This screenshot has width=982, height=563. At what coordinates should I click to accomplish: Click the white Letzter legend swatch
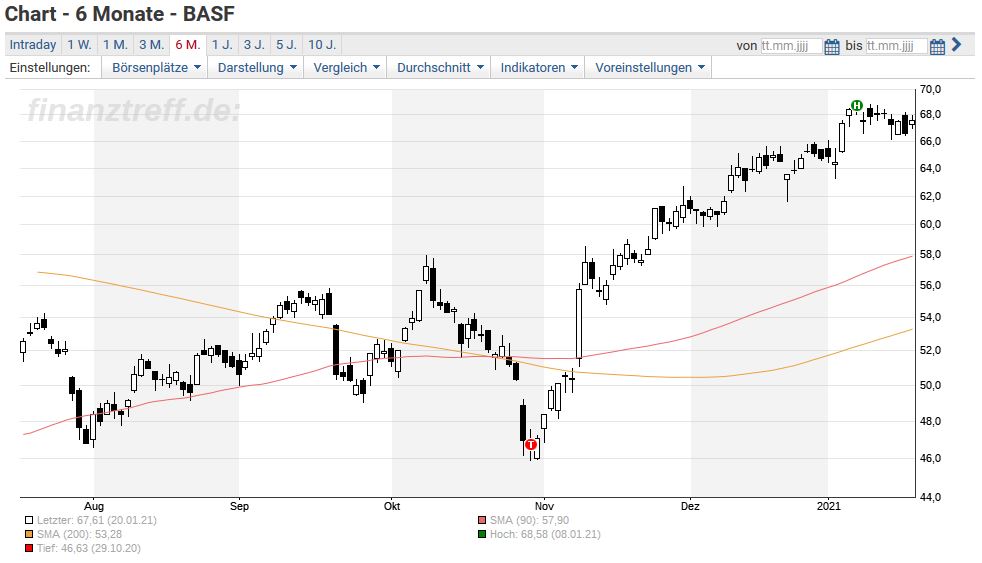(x=29, y=520)
